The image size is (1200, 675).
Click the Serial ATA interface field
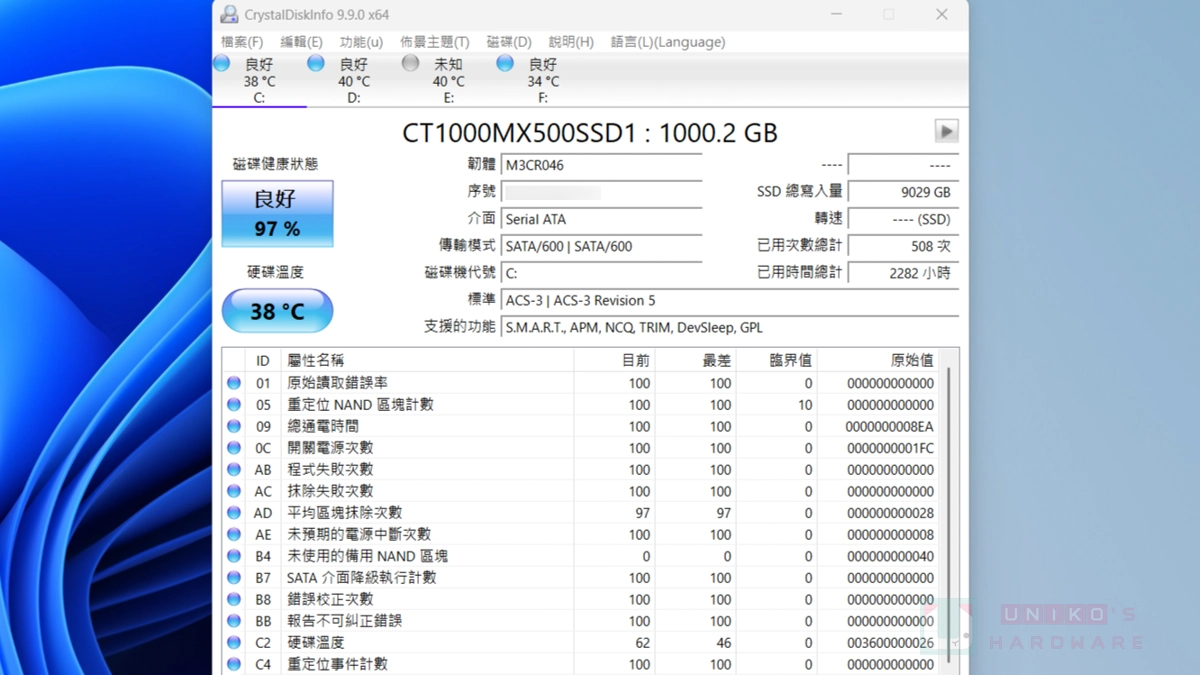click(602, 219)
